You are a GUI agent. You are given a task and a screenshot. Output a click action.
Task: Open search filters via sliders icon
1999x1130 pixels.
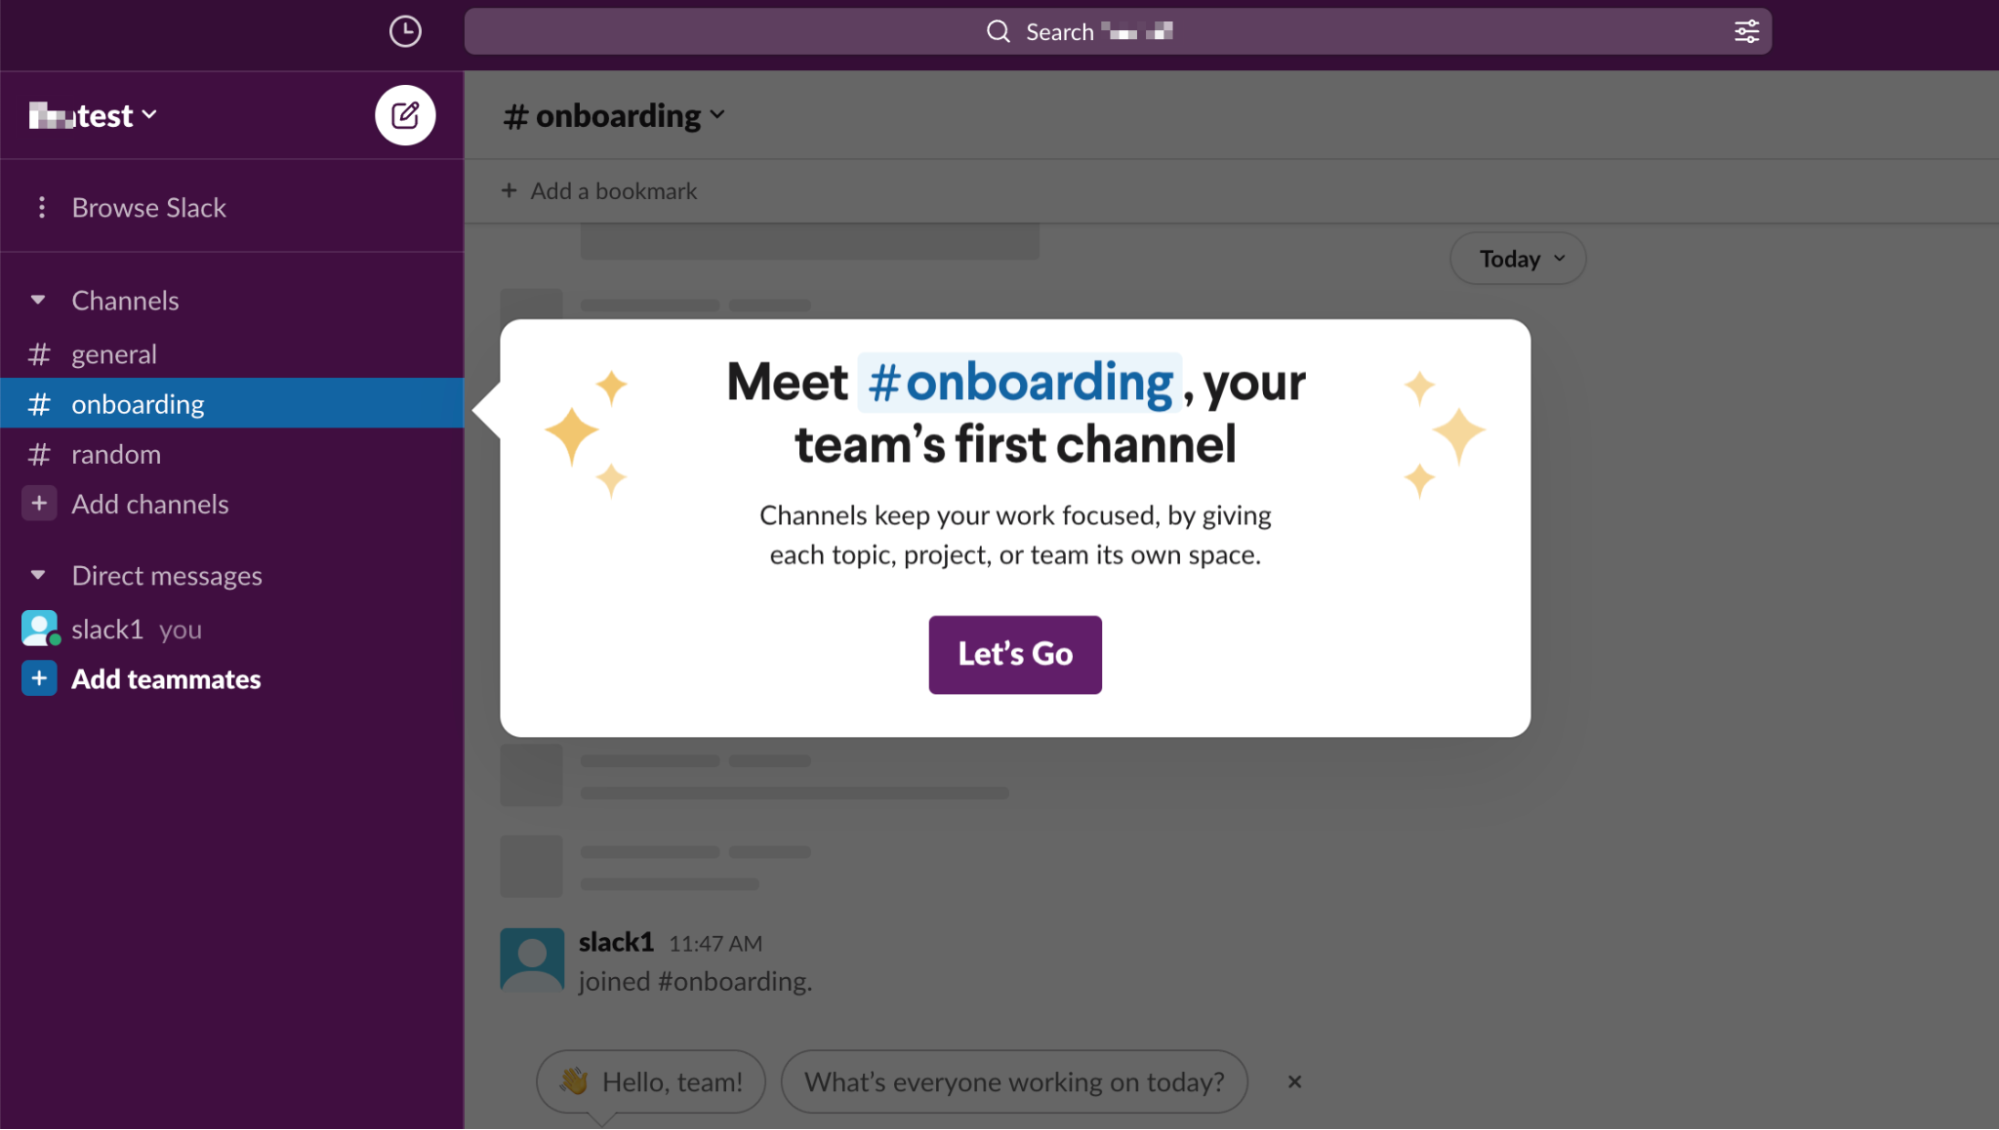click(1746, 31)
